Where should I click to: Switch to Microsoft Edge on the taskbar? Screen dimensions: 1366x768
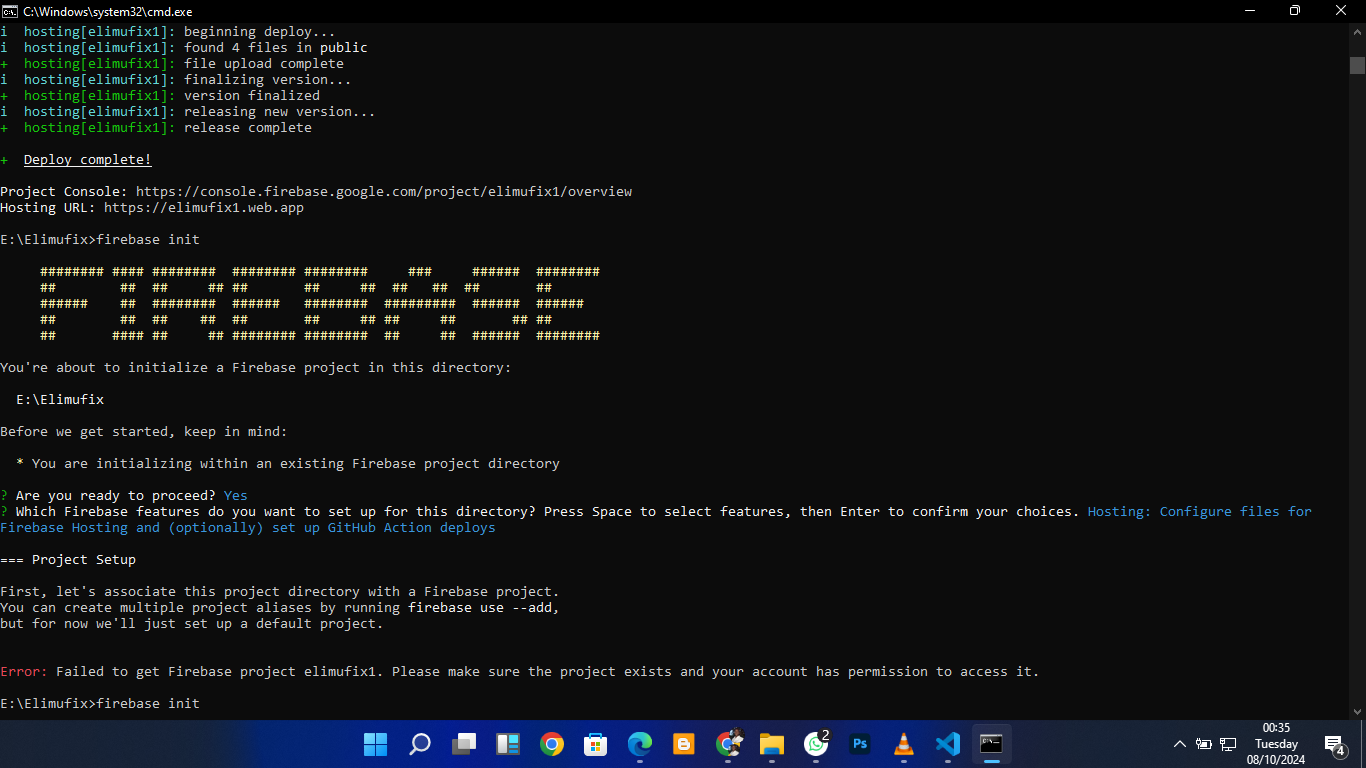coord(640,744)
